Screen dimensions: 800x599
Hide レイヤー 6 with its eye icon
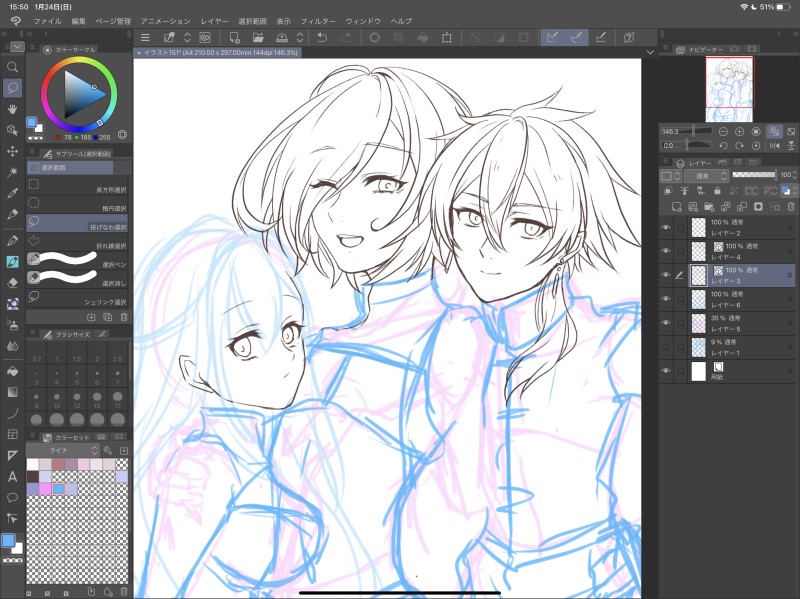pyautogui.click(x=666, y=299)
